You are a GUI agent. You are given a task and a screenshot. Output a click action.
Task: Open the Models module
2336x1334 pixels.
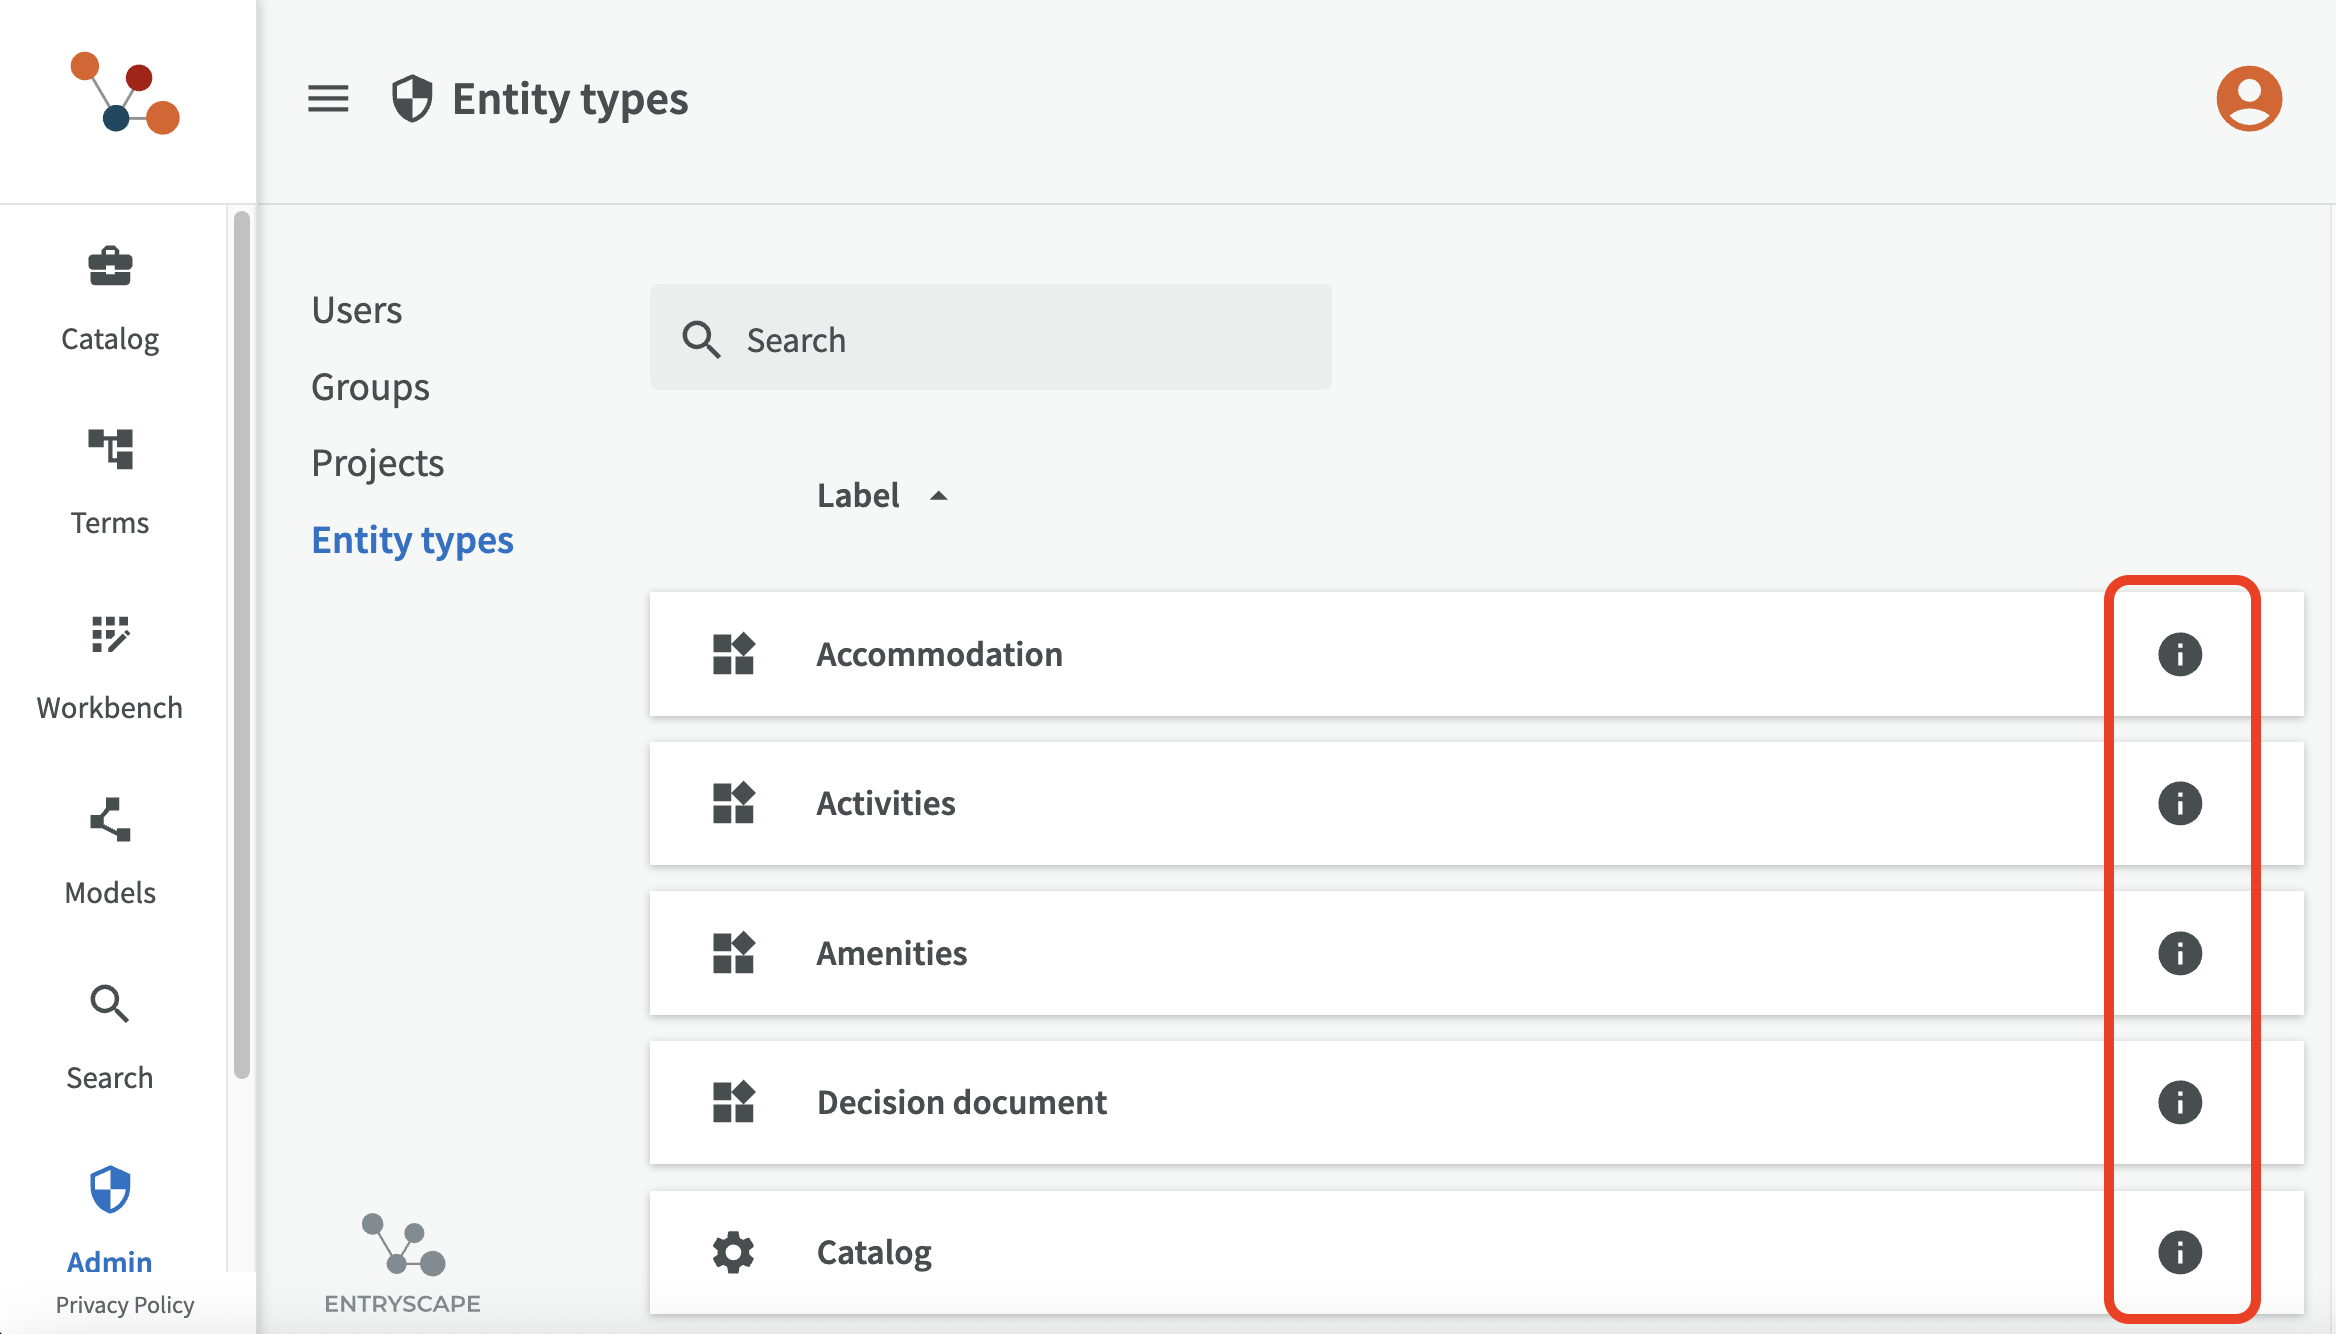click(x=110, y=852)
